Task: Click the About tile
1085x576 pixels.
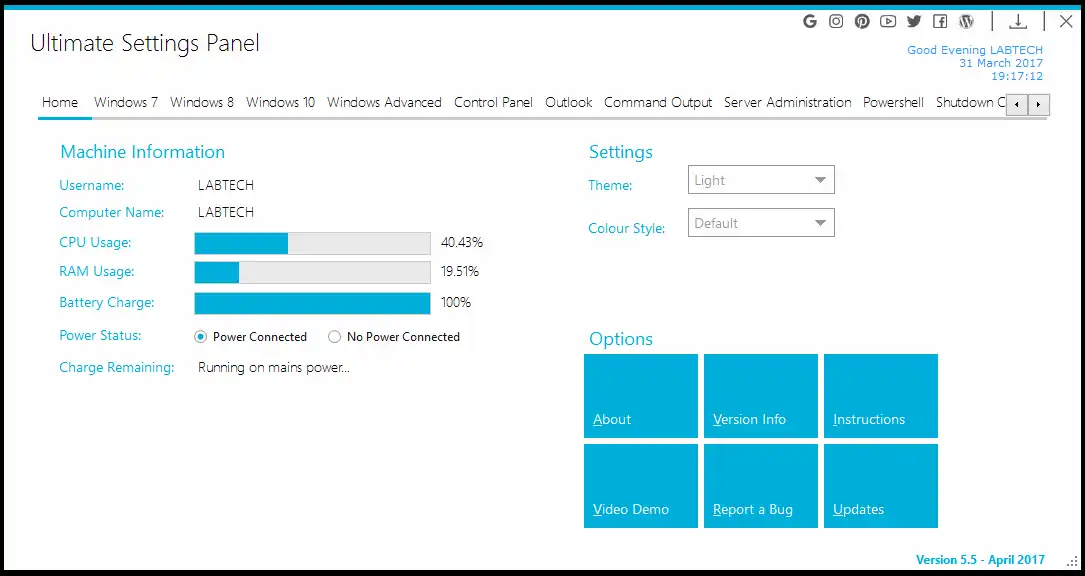Action: click(x=640, y=396)
